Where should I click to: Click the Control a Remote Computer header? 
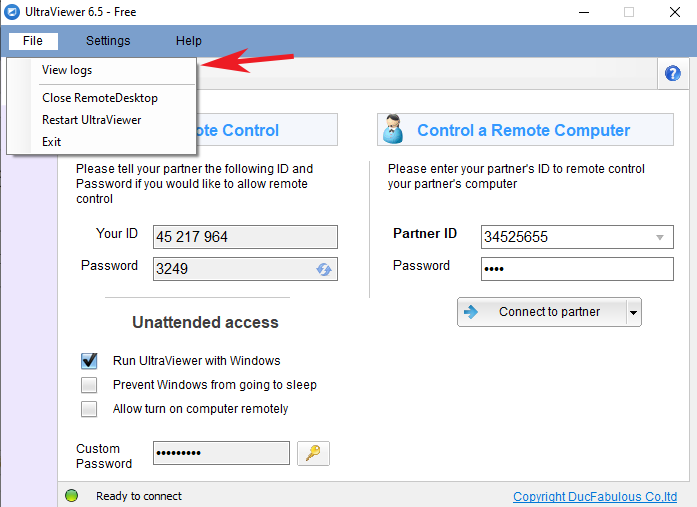point(525,130)
